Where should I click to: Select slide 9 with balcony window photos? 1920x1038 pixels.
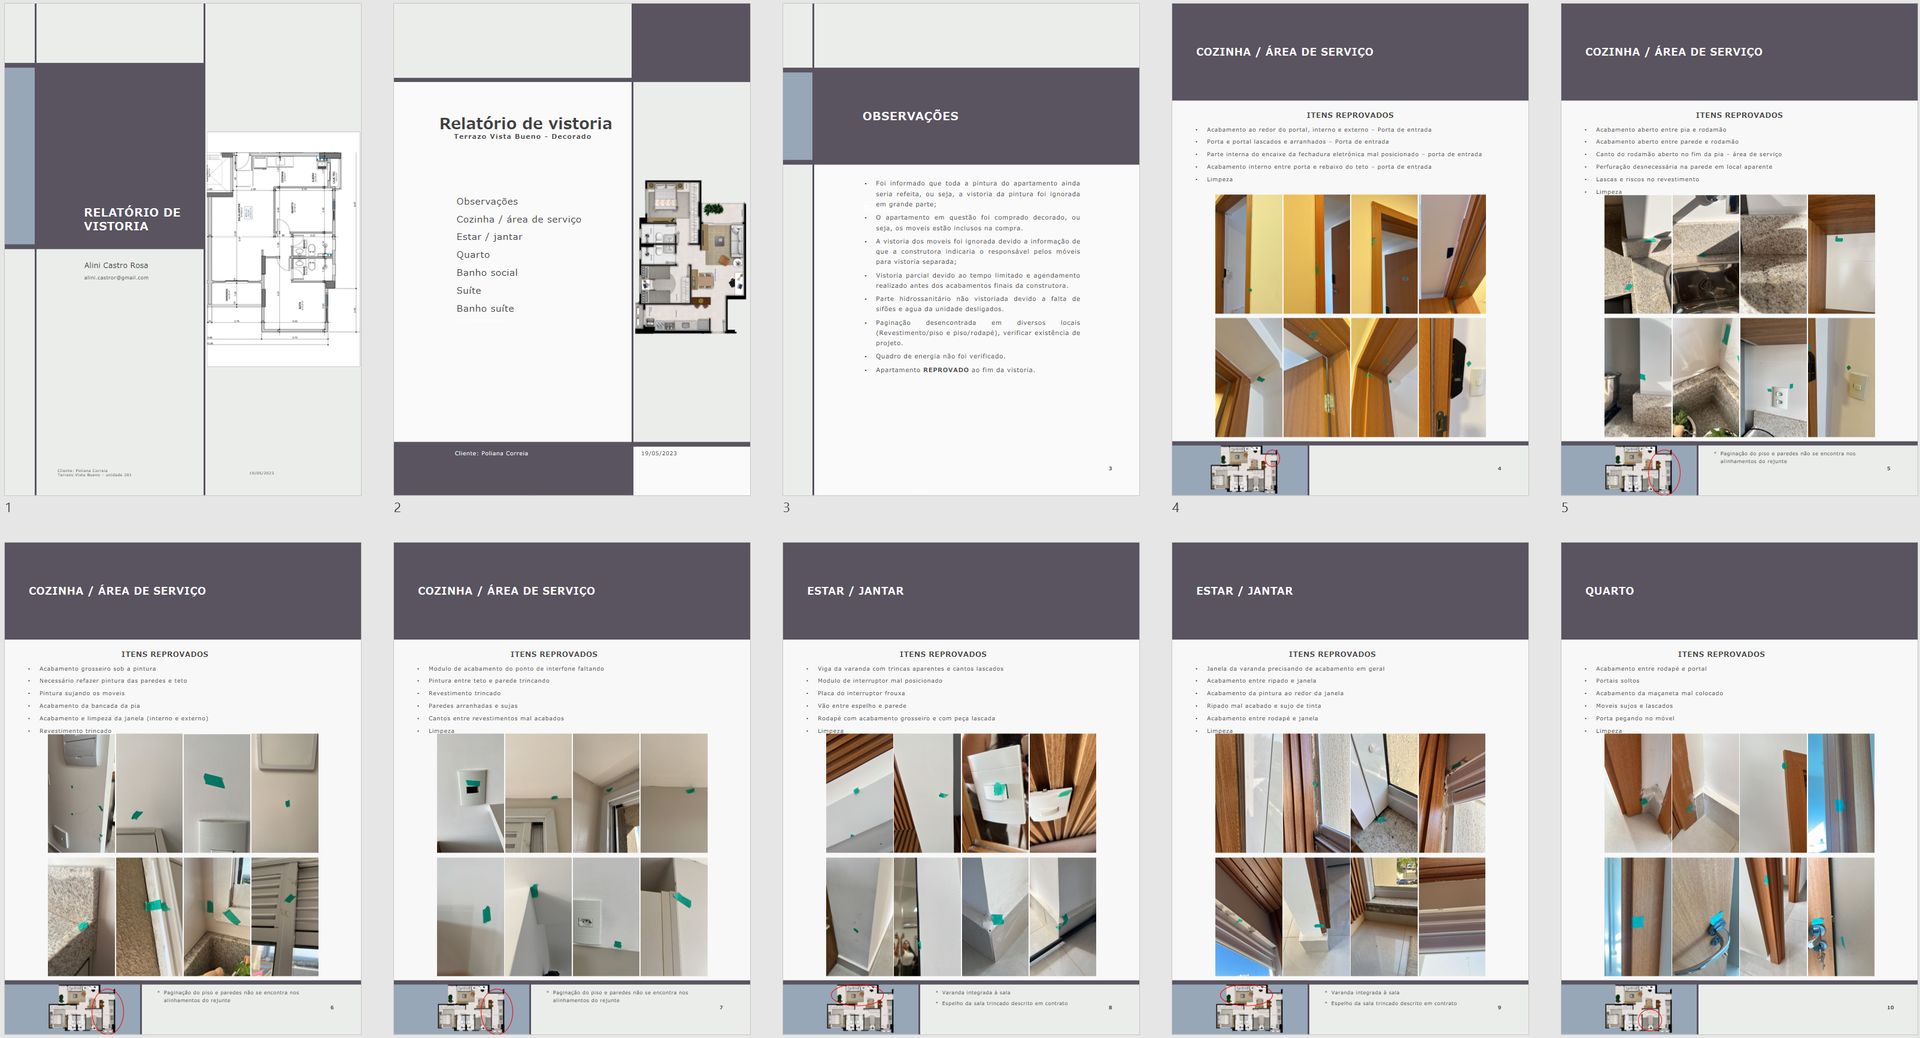coord(1350,788)
